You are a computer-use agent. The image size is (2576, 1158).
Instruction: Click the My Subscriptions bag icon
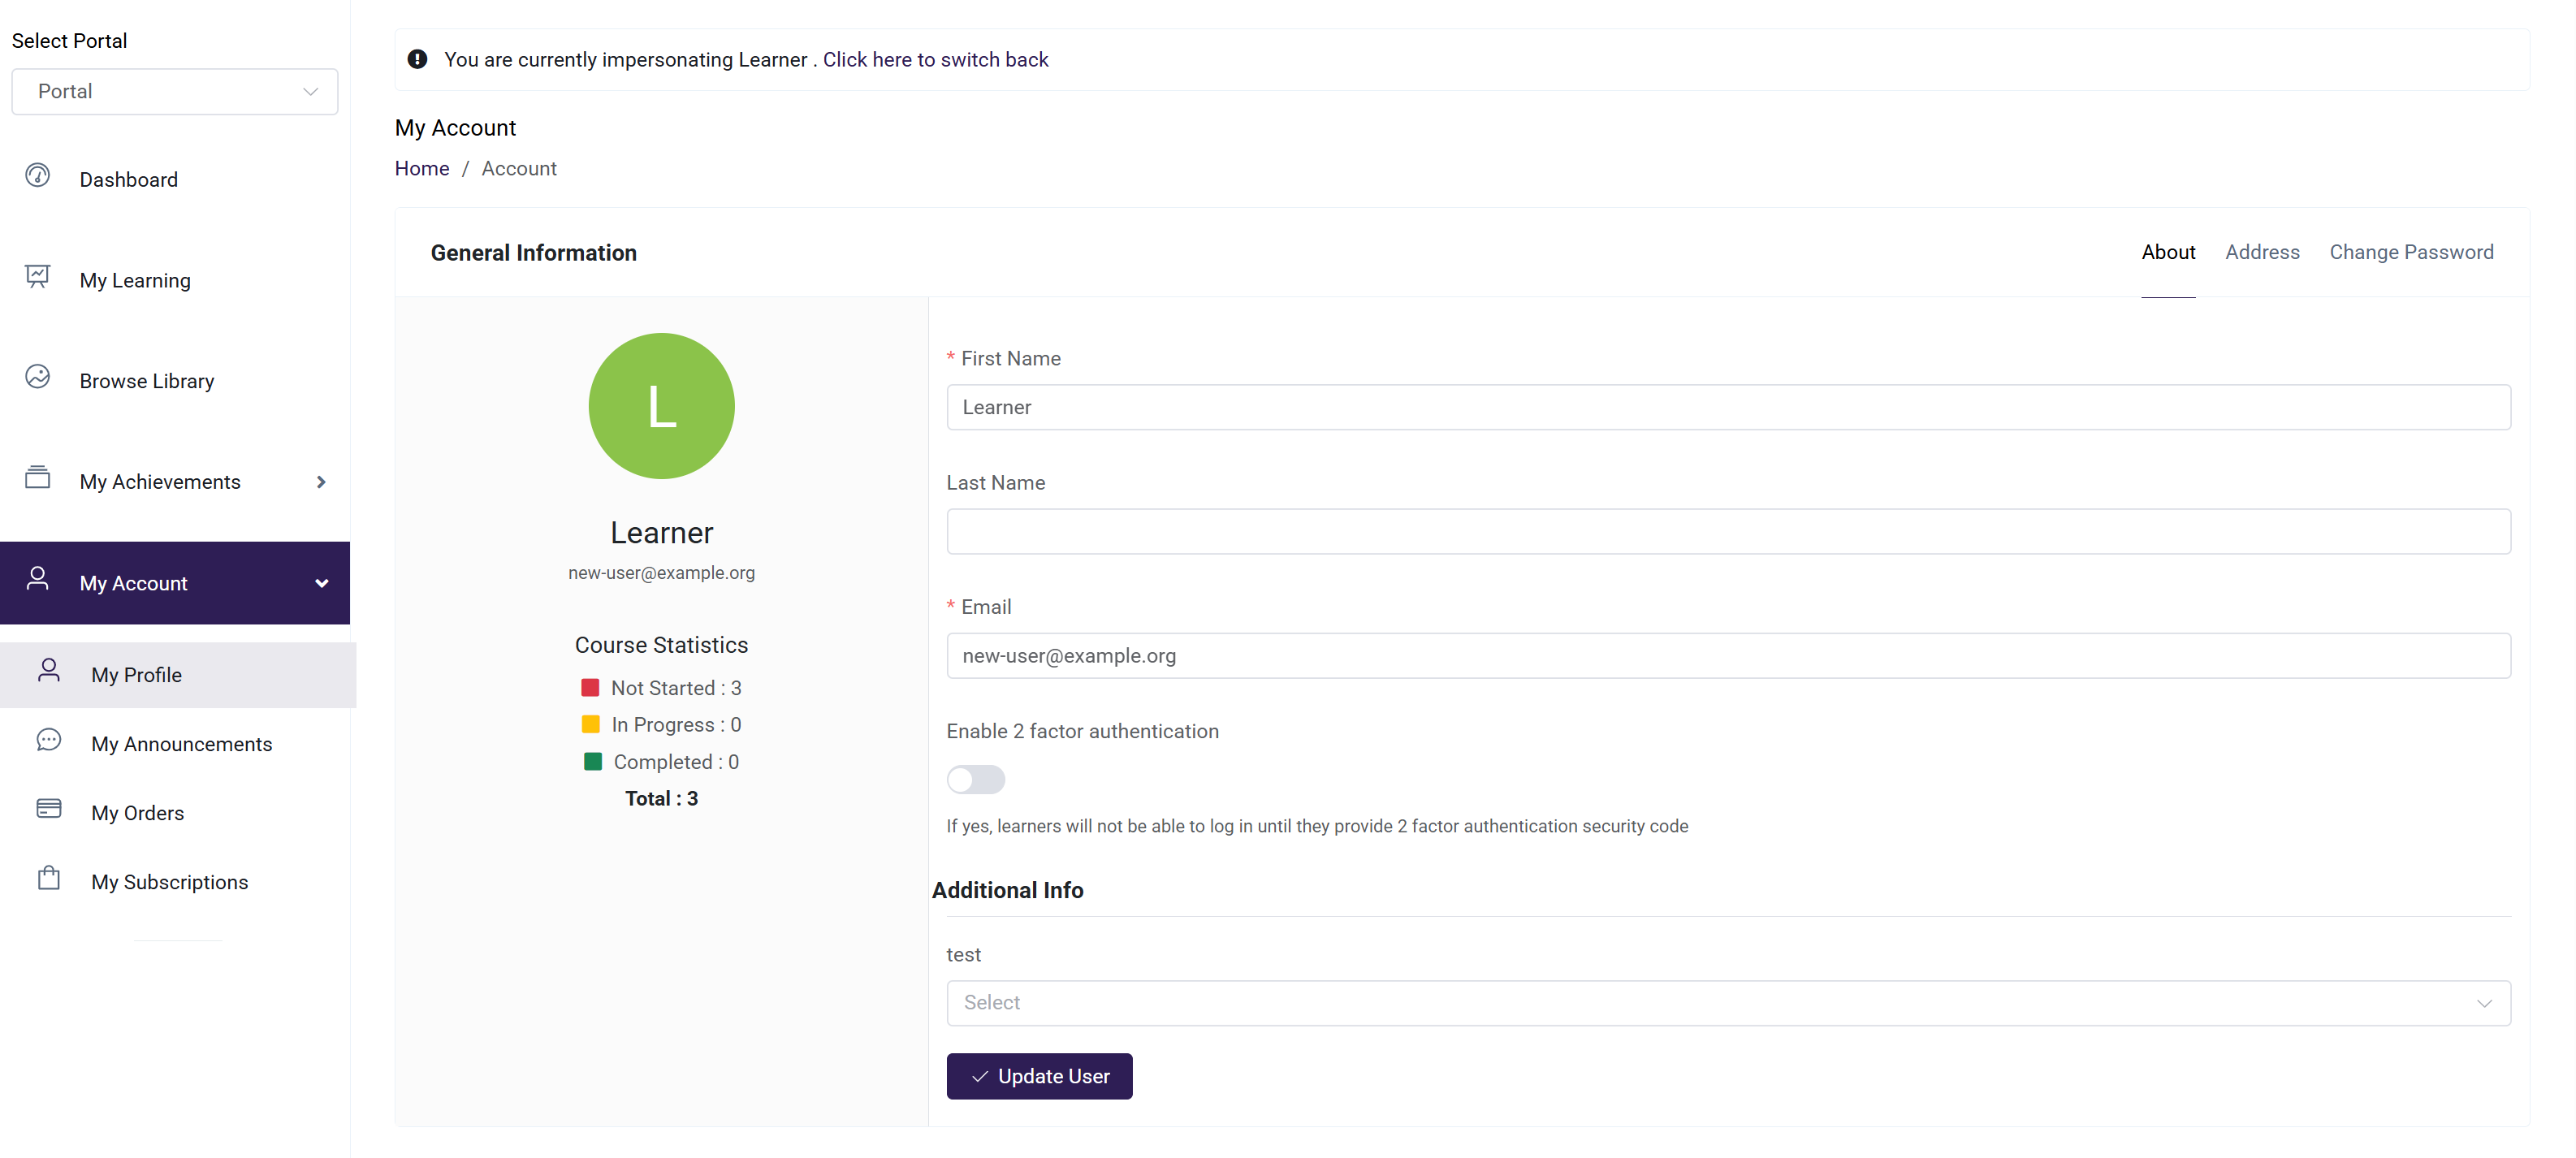(x=48, y=878)
